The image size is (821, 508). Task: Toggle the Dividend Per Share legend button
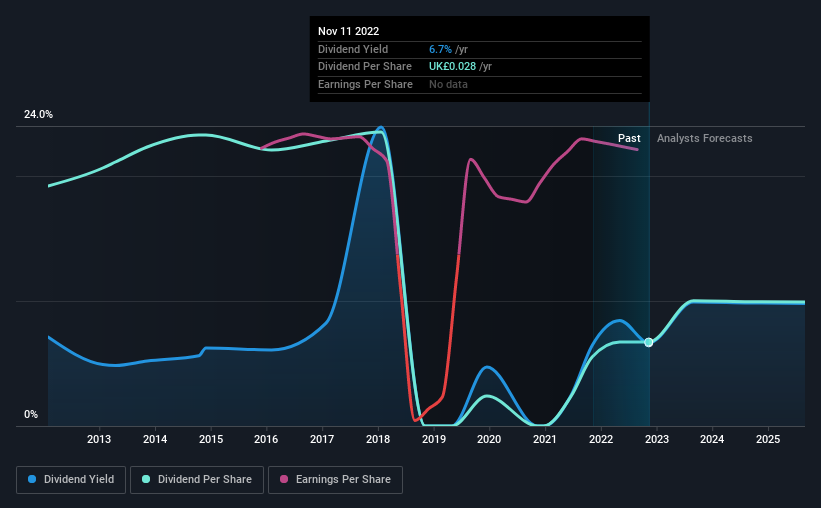coord(197,480)
